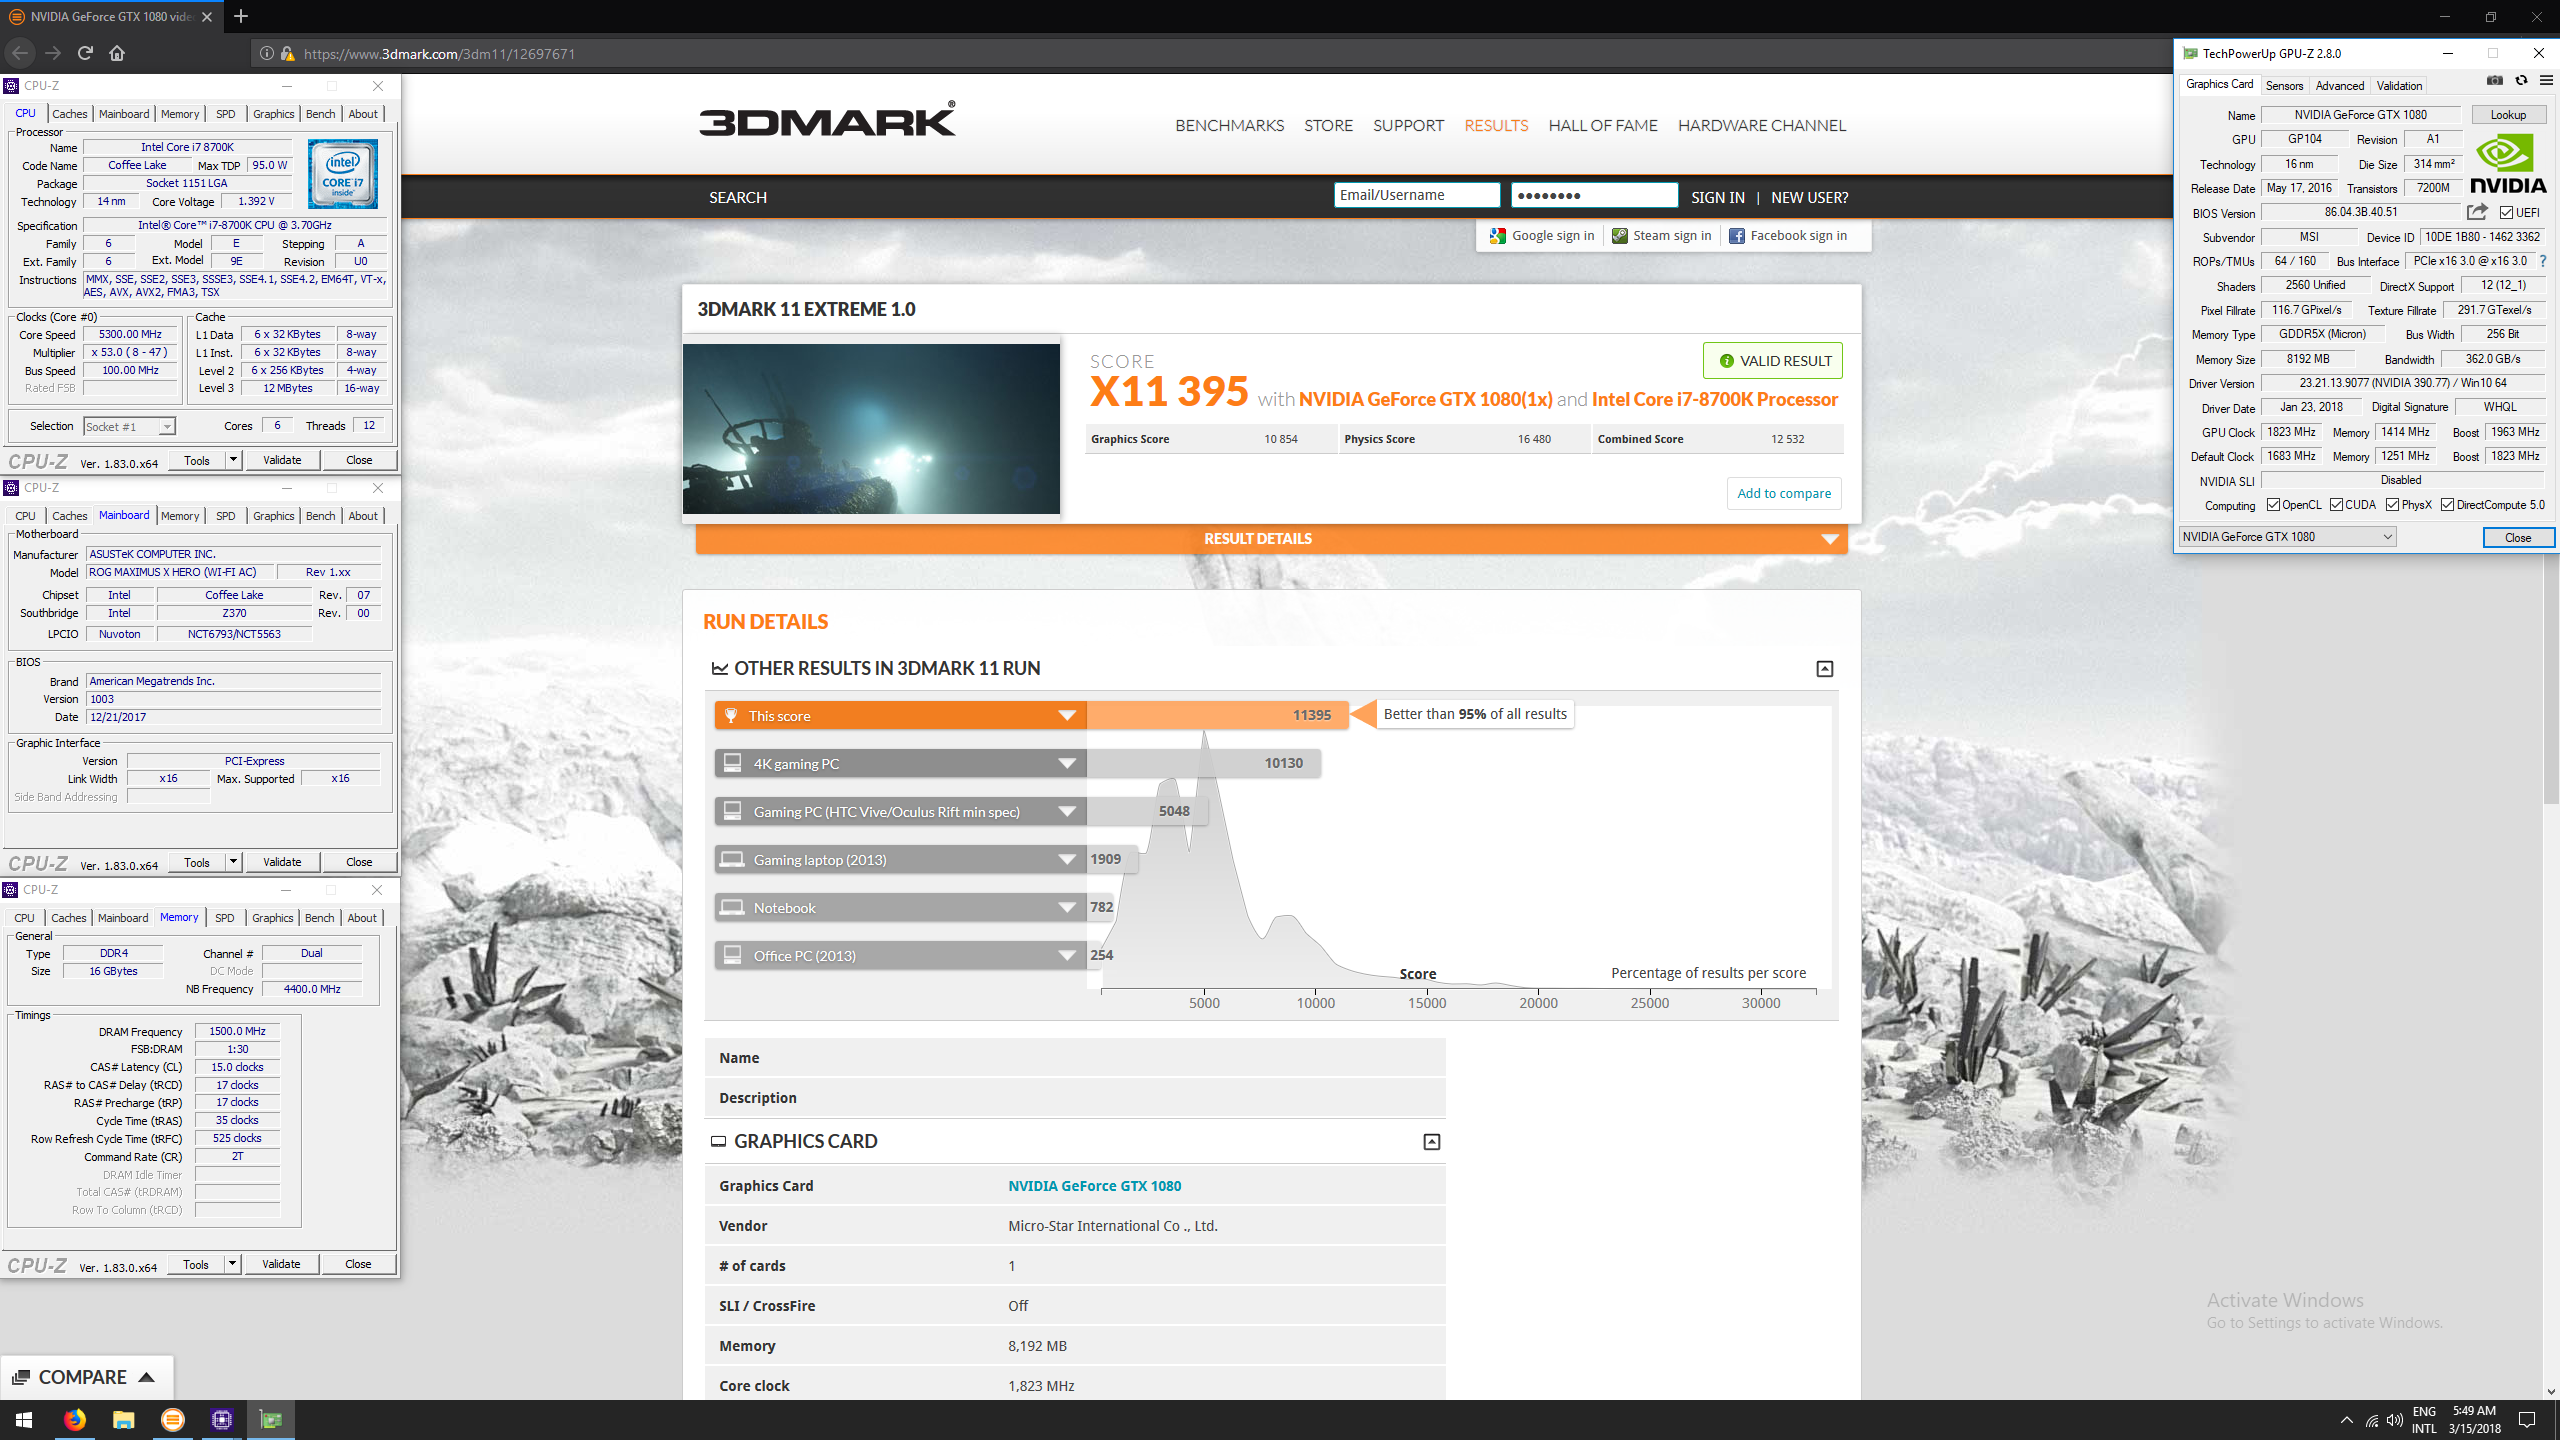Click the password input field
The height and width of the screenshot is (1440, 2560).
(1594, 195)
